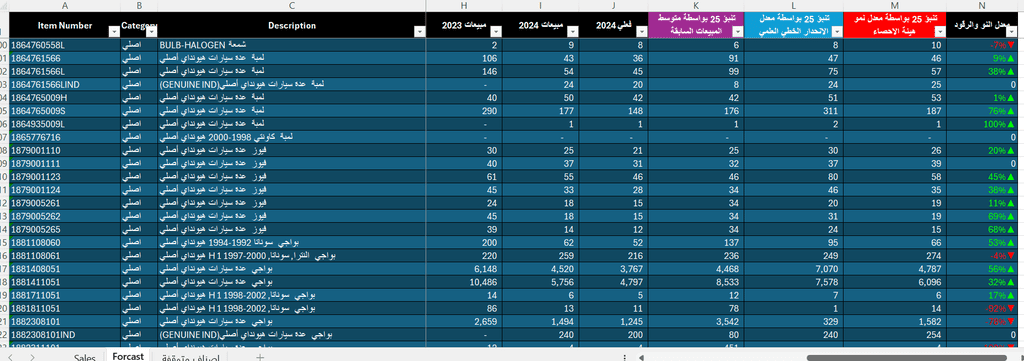This screenshot has height=361, width=1024.
Task: Select cell with item 1879001123
Action: click(64, 176)
